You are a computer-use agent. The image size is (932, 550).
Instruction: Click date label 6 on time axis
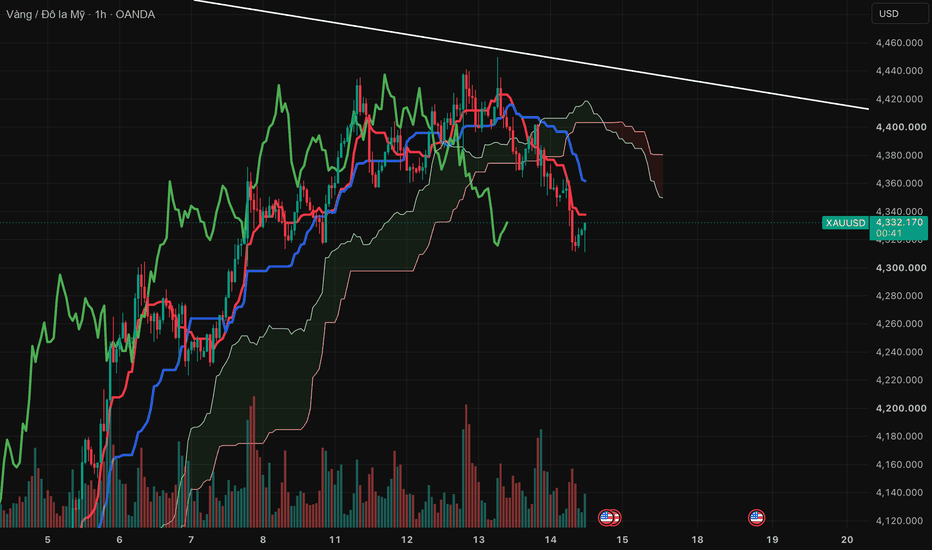119,540
